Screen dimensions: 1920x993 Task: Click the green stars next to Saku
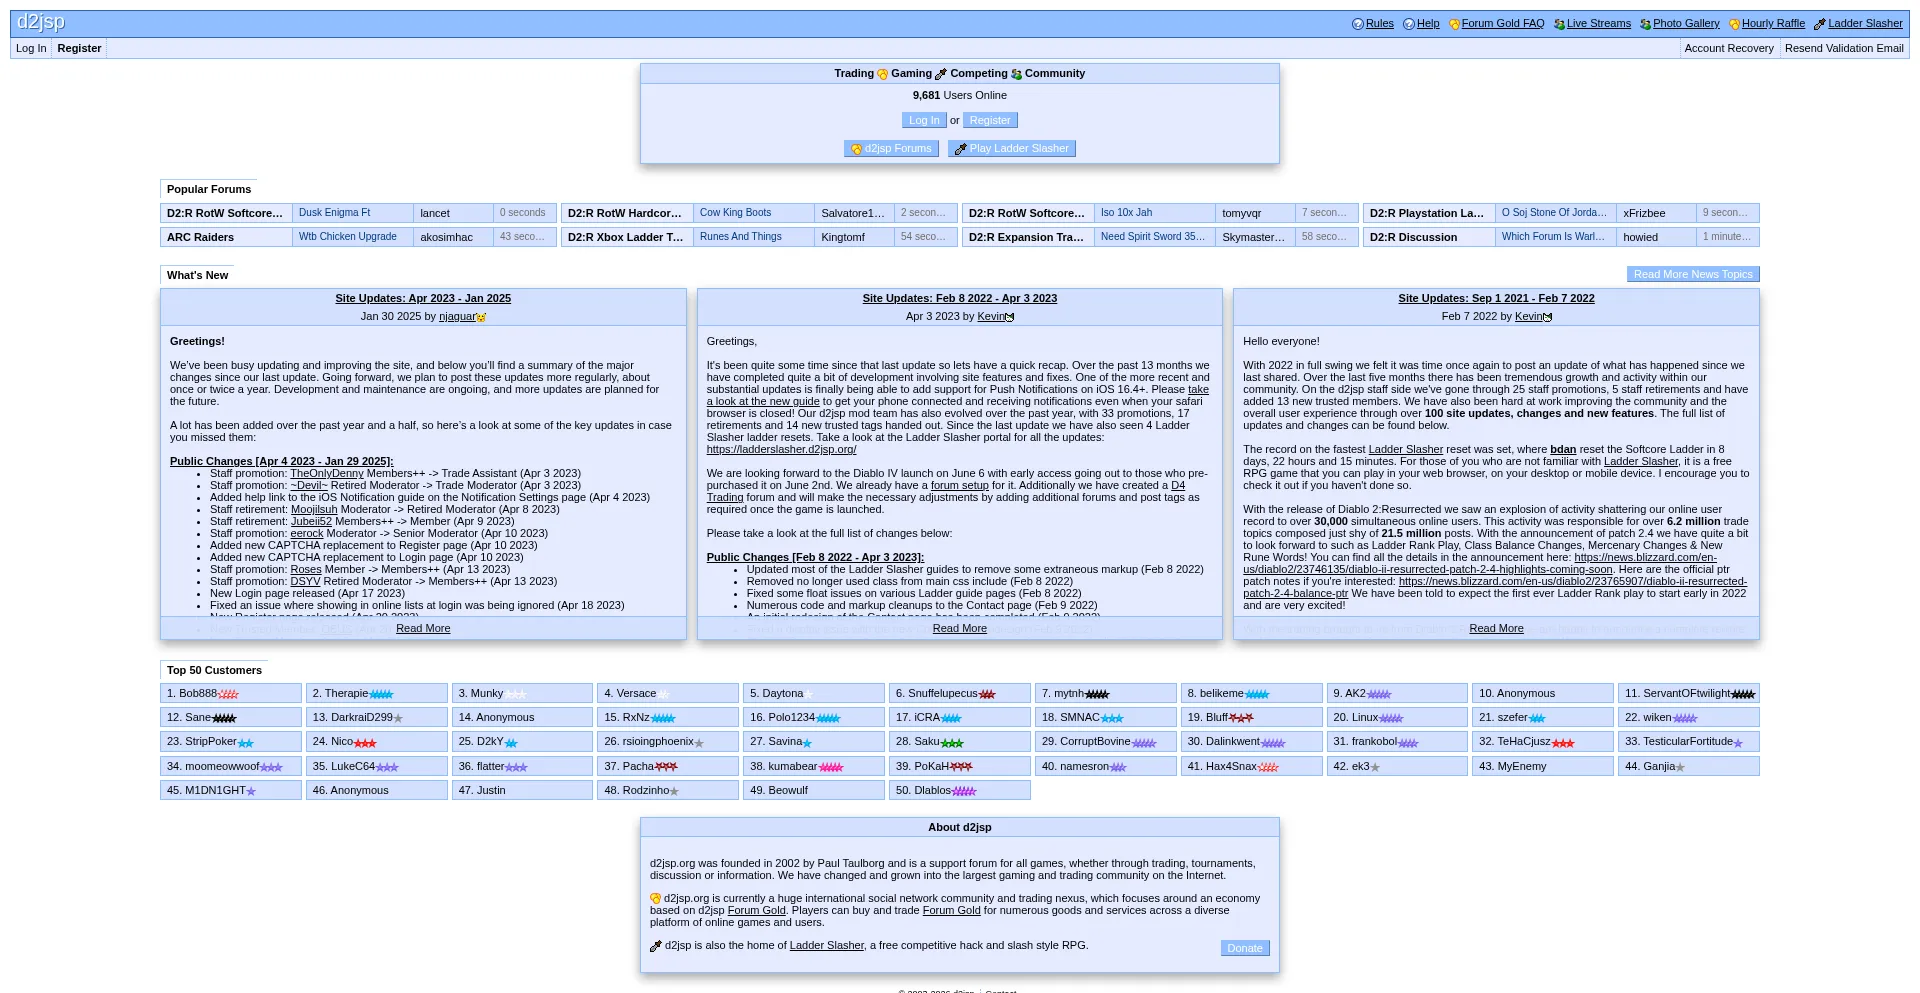pos(952,743)
